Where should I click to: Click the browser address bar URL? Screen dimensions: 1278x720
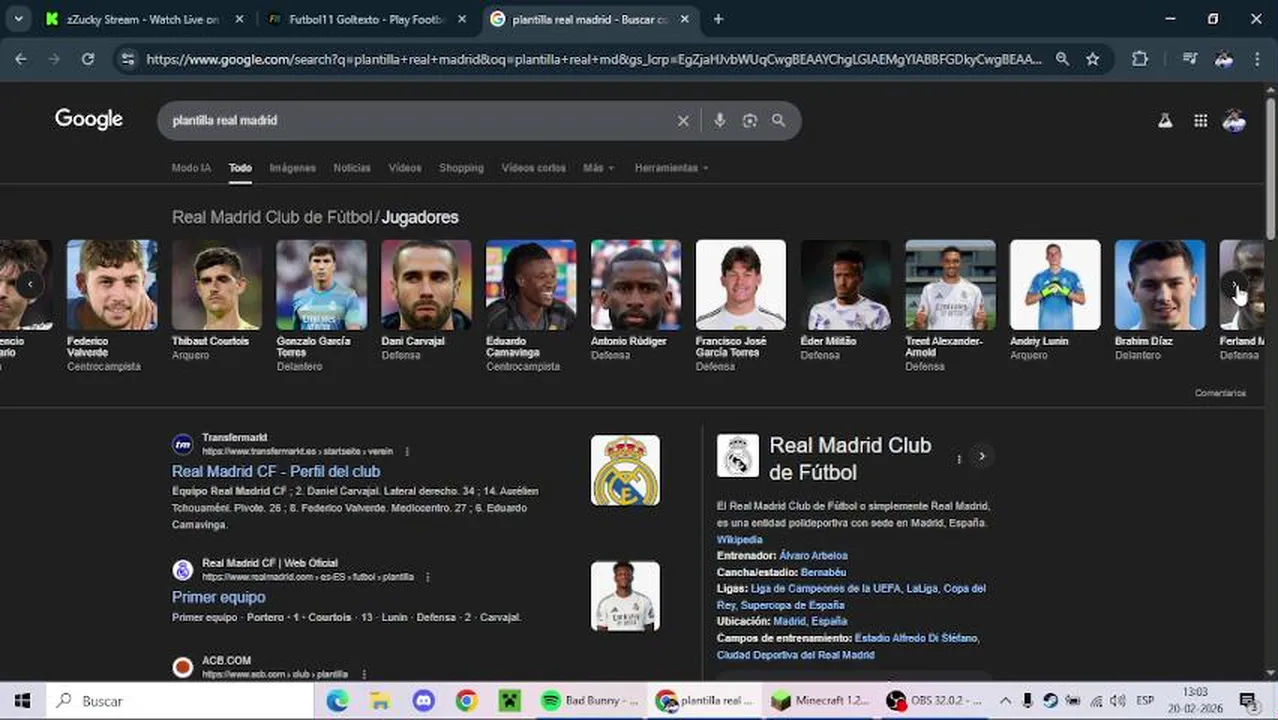[x=593, y=59]
